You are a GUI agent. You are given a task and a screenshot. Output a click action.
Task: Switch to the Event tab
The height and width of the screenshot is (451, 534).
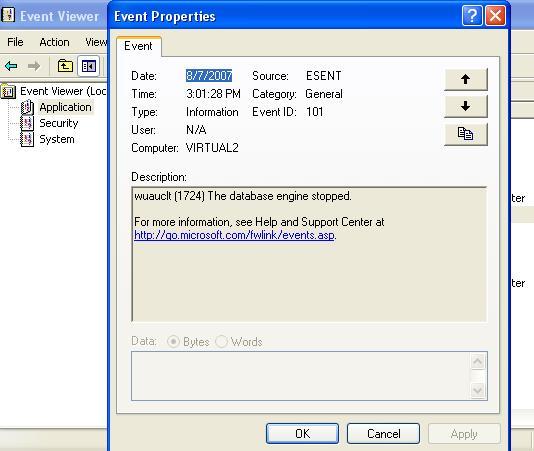[x=138, y=46]
